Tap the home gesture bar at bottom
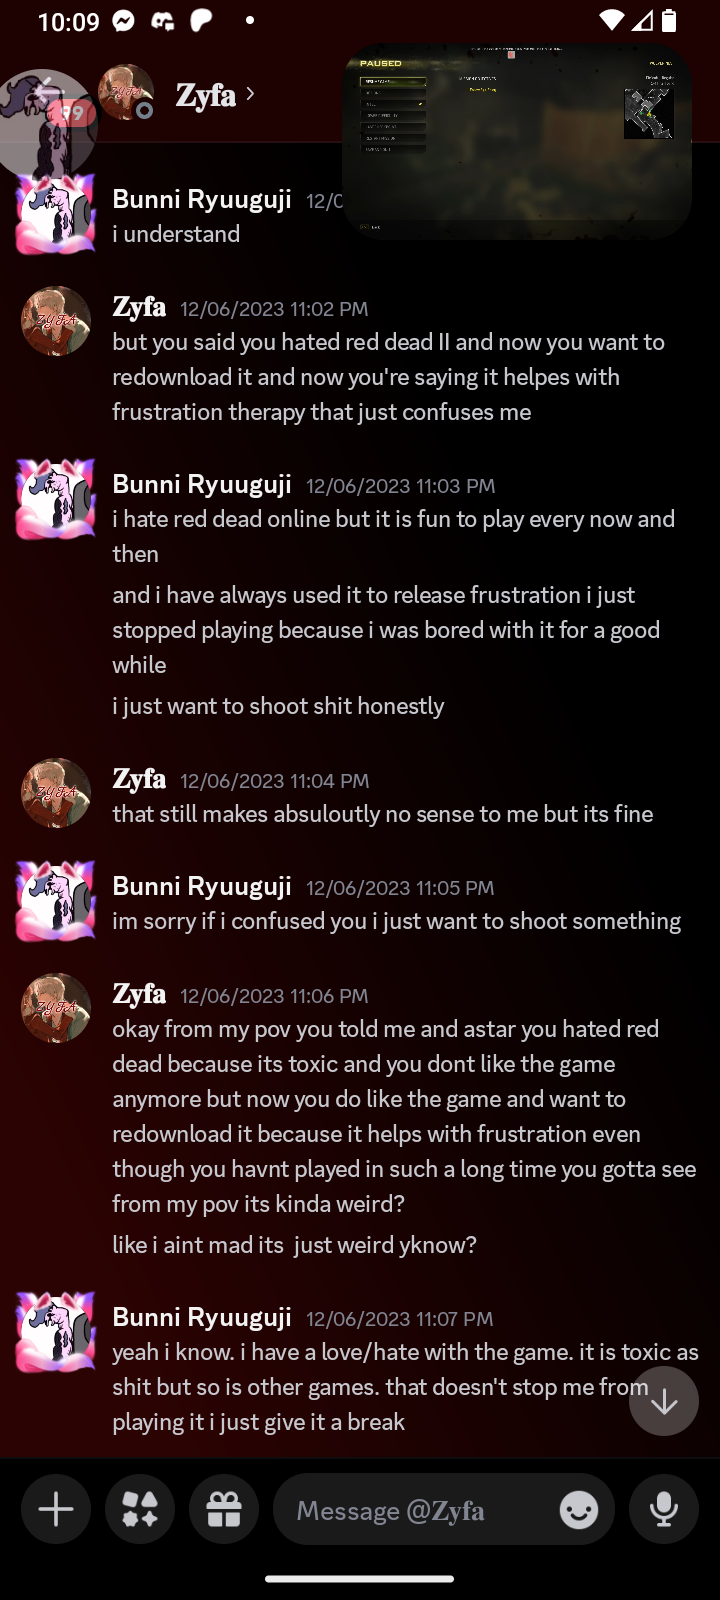This screenshot has width=720, height=1600. pyautogui.click(x=360, y=1579)
